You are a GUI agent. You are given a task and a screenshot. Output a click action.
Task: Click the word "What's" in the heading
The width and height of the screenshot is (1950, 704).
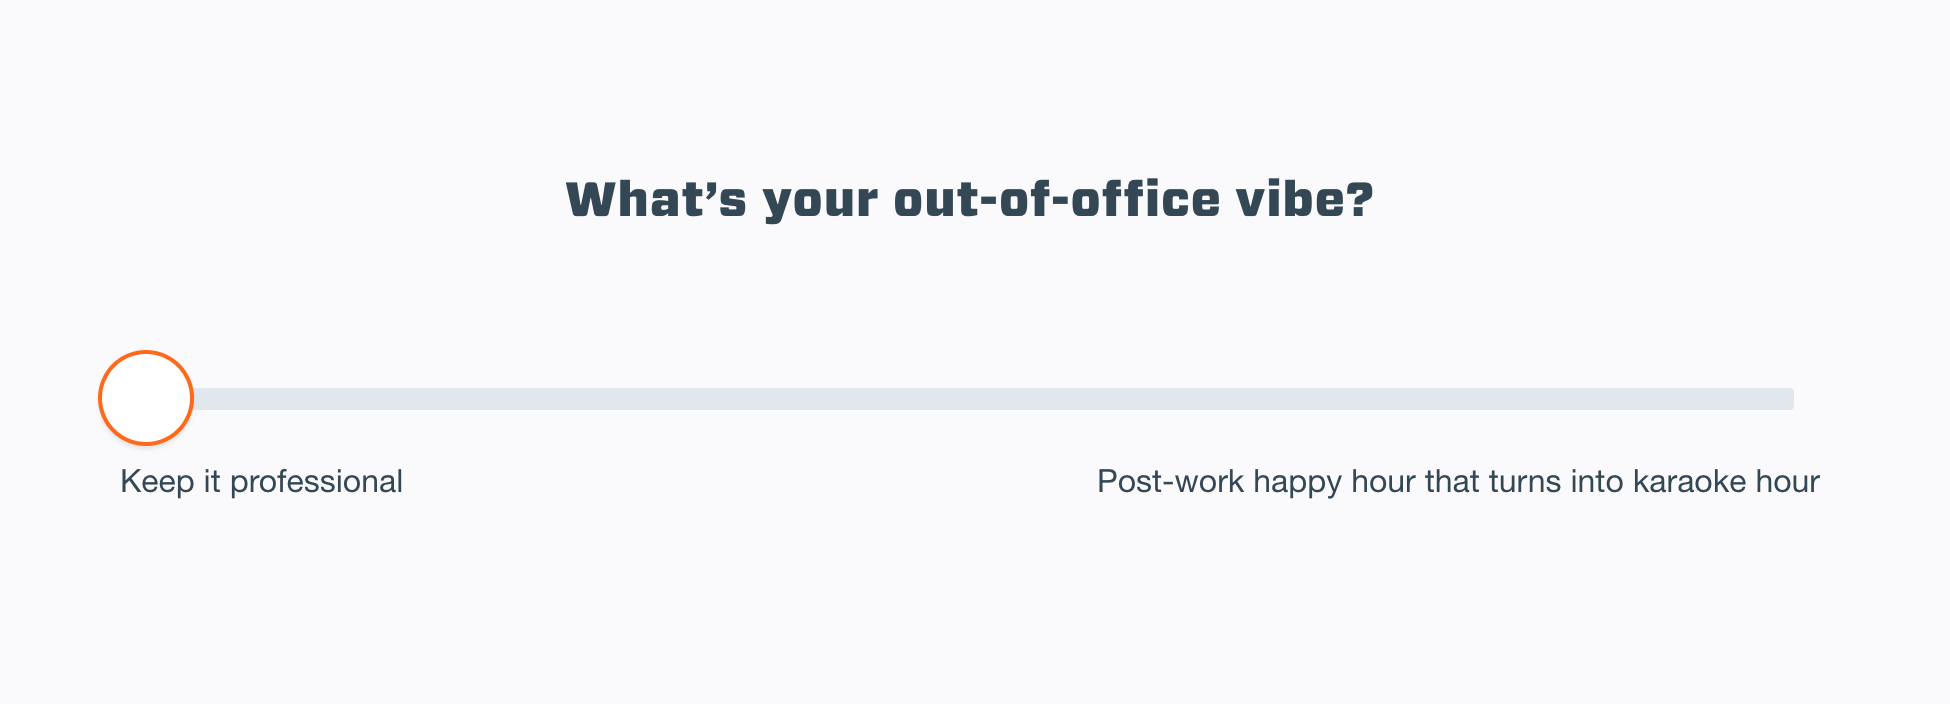(x=656, y=200)
